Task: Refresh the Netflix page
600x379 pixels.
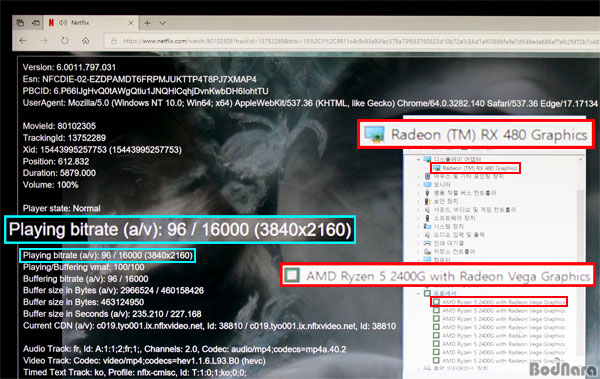Action: (65, 41)
